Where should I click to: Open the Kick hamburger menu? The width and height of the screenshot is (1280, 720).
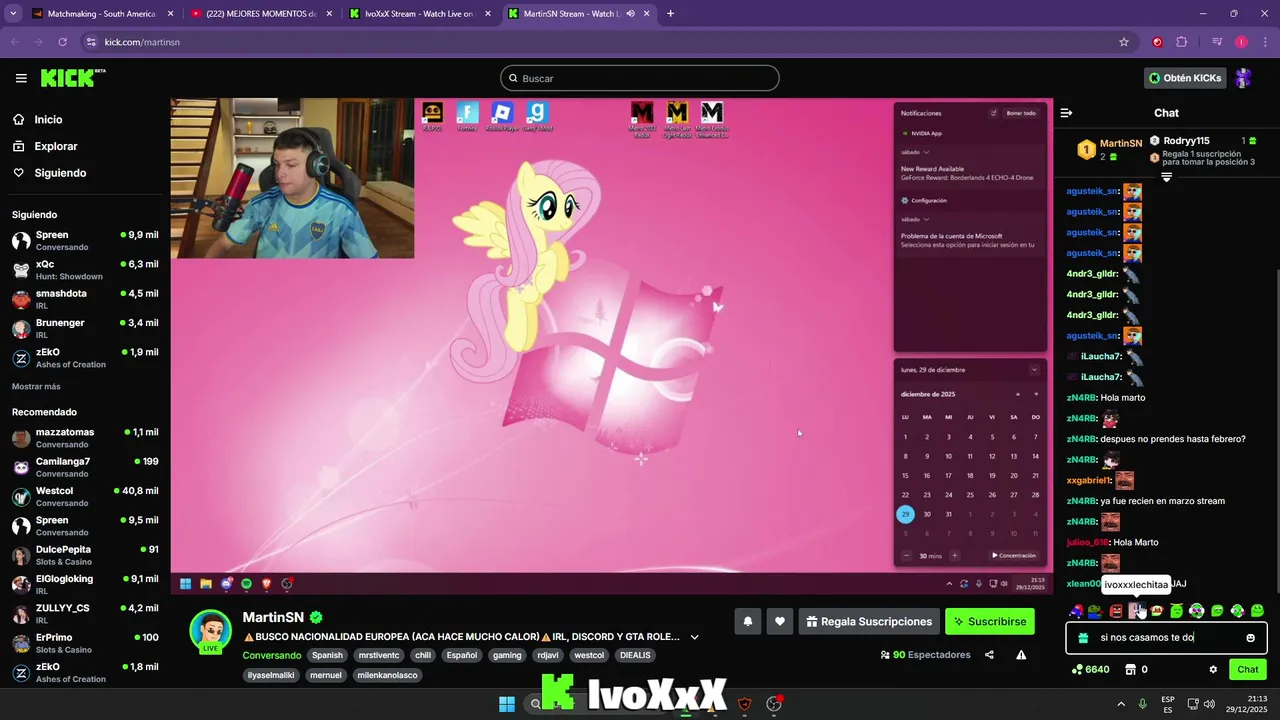21,78
